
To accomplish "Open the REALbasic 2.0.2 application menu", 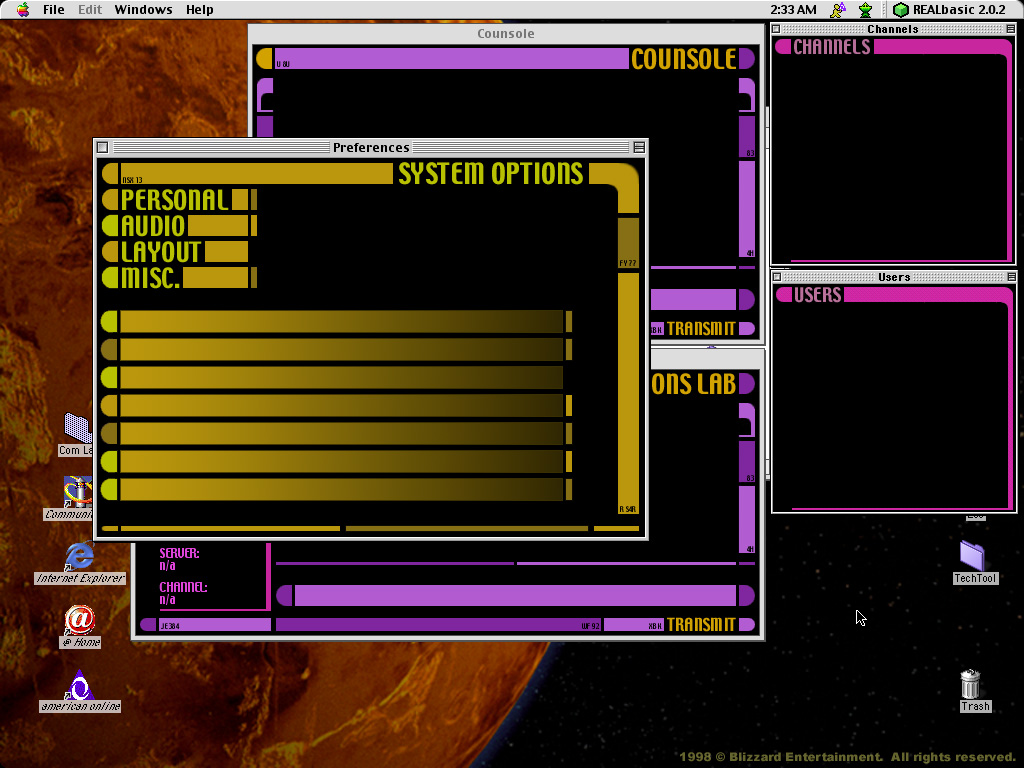I will click(x=949, y=10).
